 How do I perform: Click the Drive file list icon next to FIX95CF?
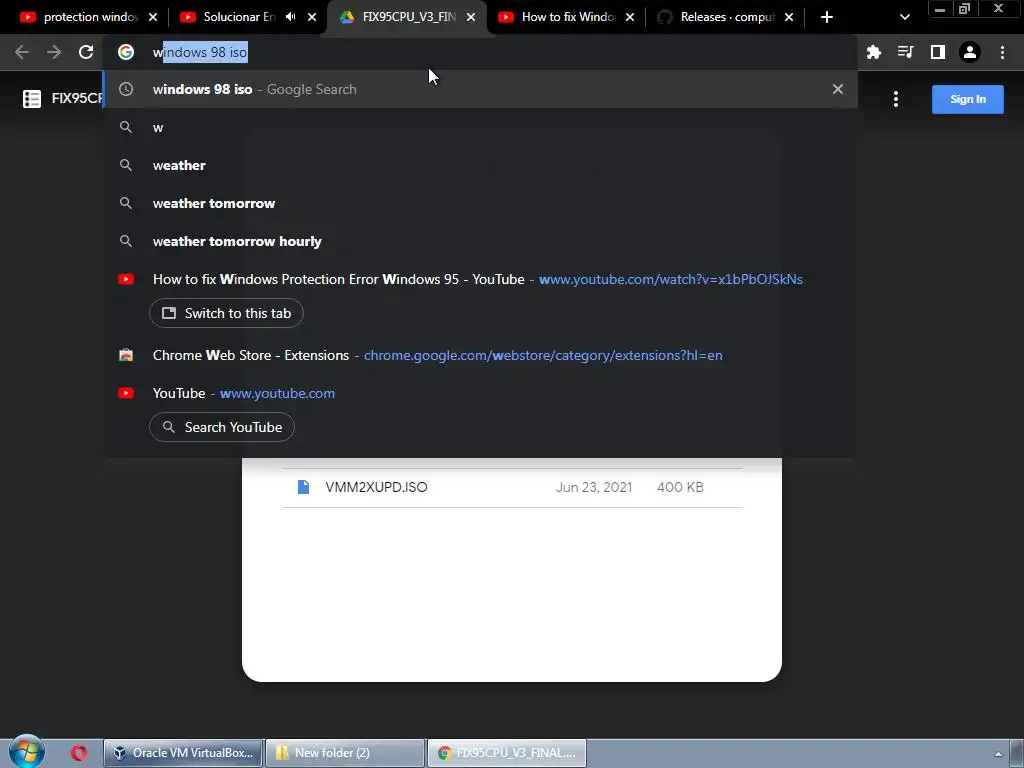click(32, 99)
